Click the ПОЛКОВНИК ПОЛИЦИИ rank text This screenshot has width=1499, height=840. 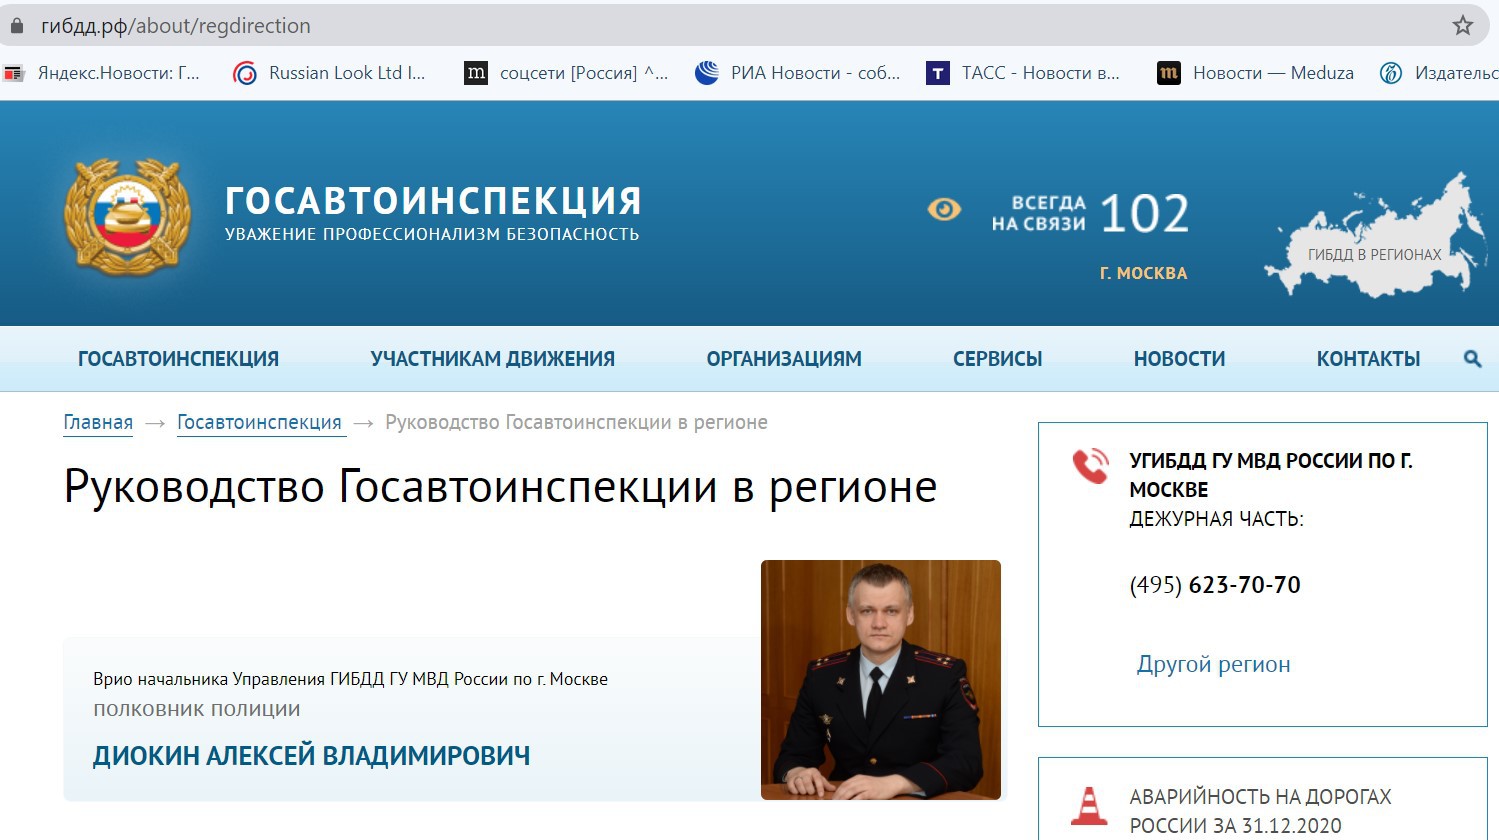tap(197, 709)
